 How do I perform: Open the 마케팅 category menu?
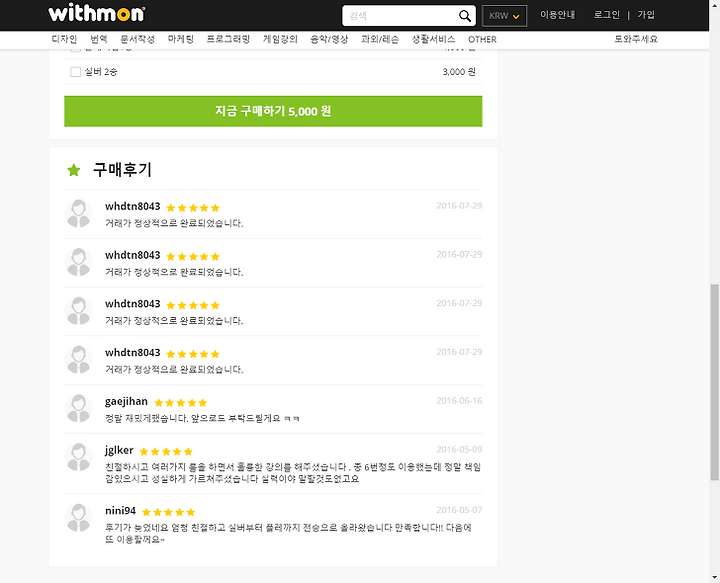tap(180, 39)
